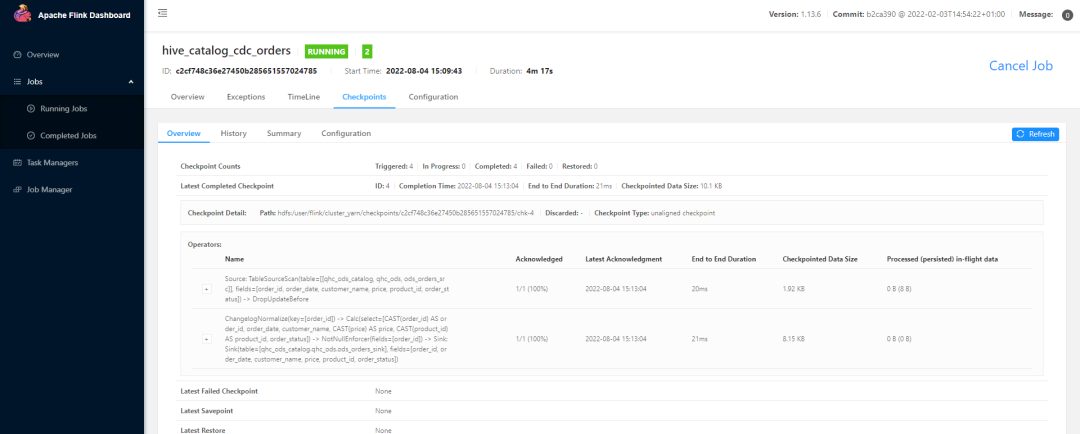The image size is (1080, 434).
Task: Switch to the Exceptions tab
Action: click(x=246, y=97)
